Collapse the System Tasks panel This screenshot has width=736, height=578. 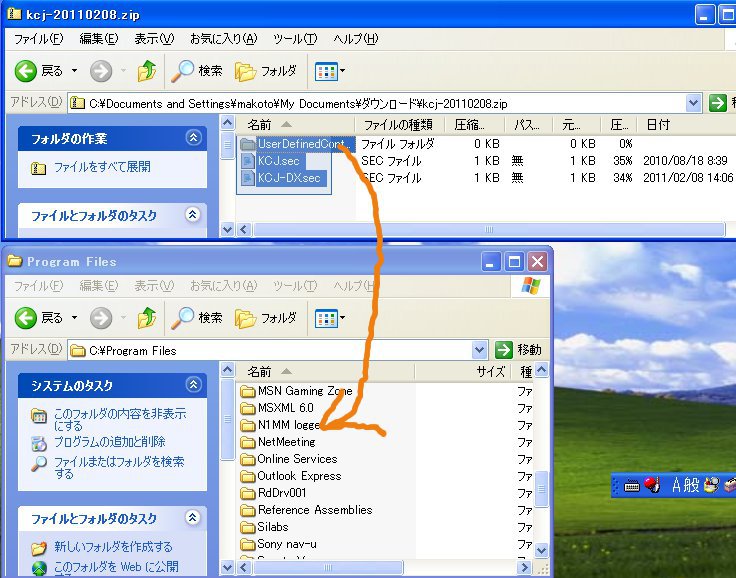point(193,385)
